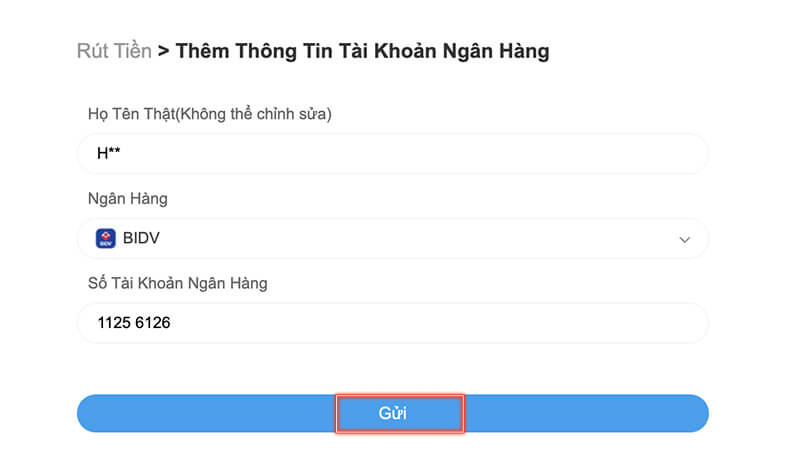Click the breadcrumb separator arrow
Screen dimensions: 800x460
pos(164,51)
